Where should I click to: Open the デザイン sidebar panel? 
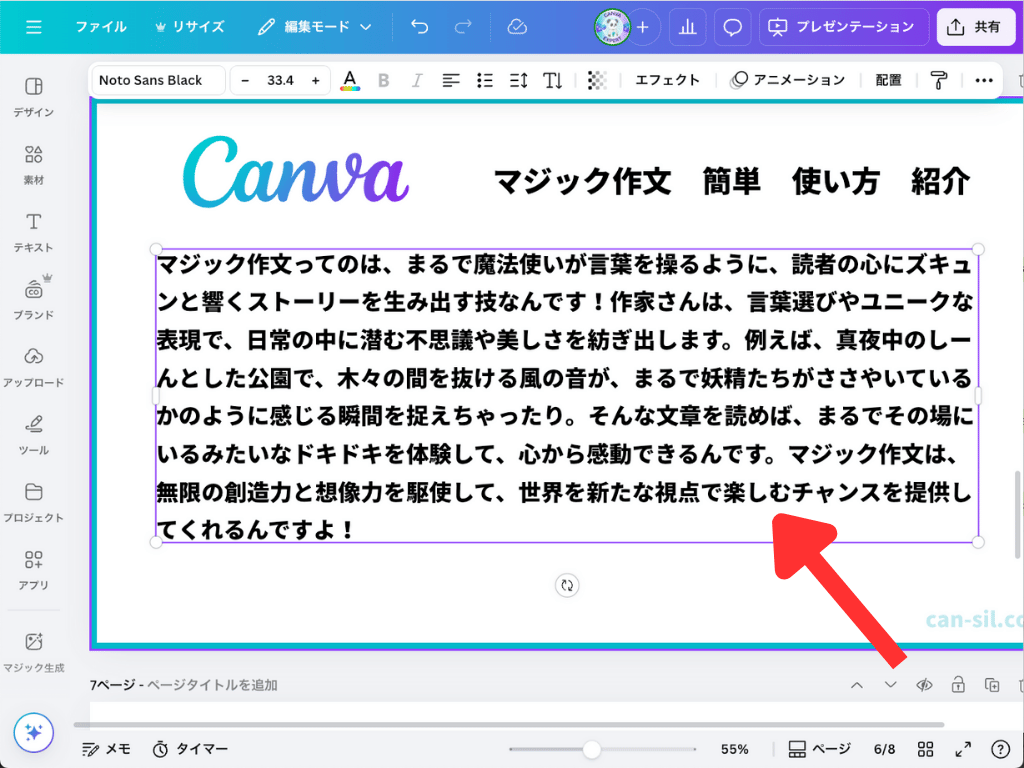pos(33,97)
